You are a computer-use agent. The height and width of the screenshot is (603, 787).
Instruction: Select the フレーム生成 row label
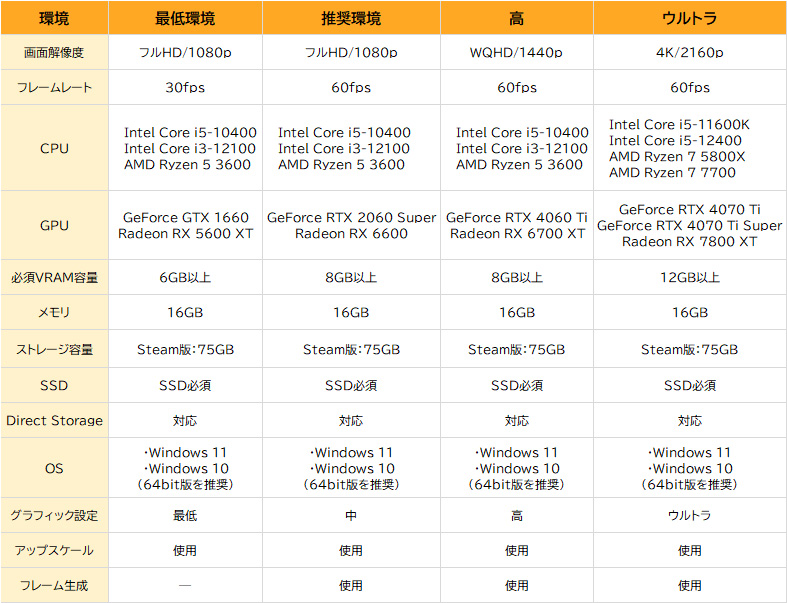tap(54, 585)
